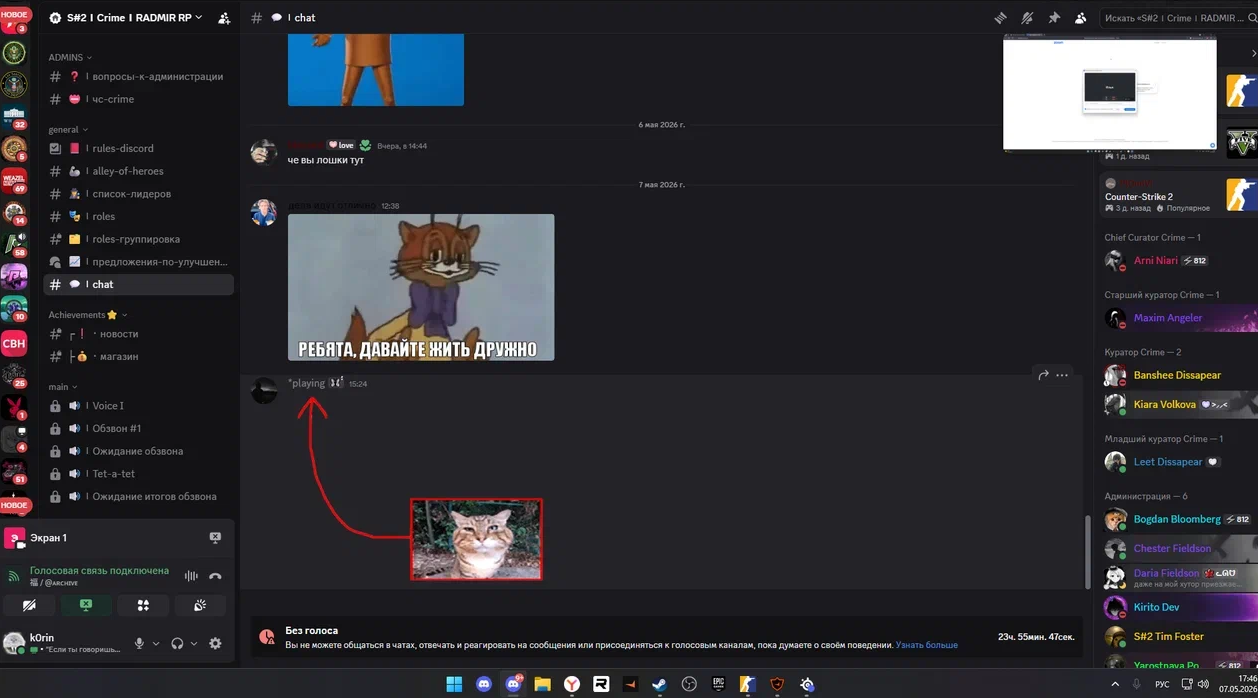Image resolution: width=1258 pixels, height=698 pixels.
Task: Open more options on the *playing message
Action: (1062, 375)
